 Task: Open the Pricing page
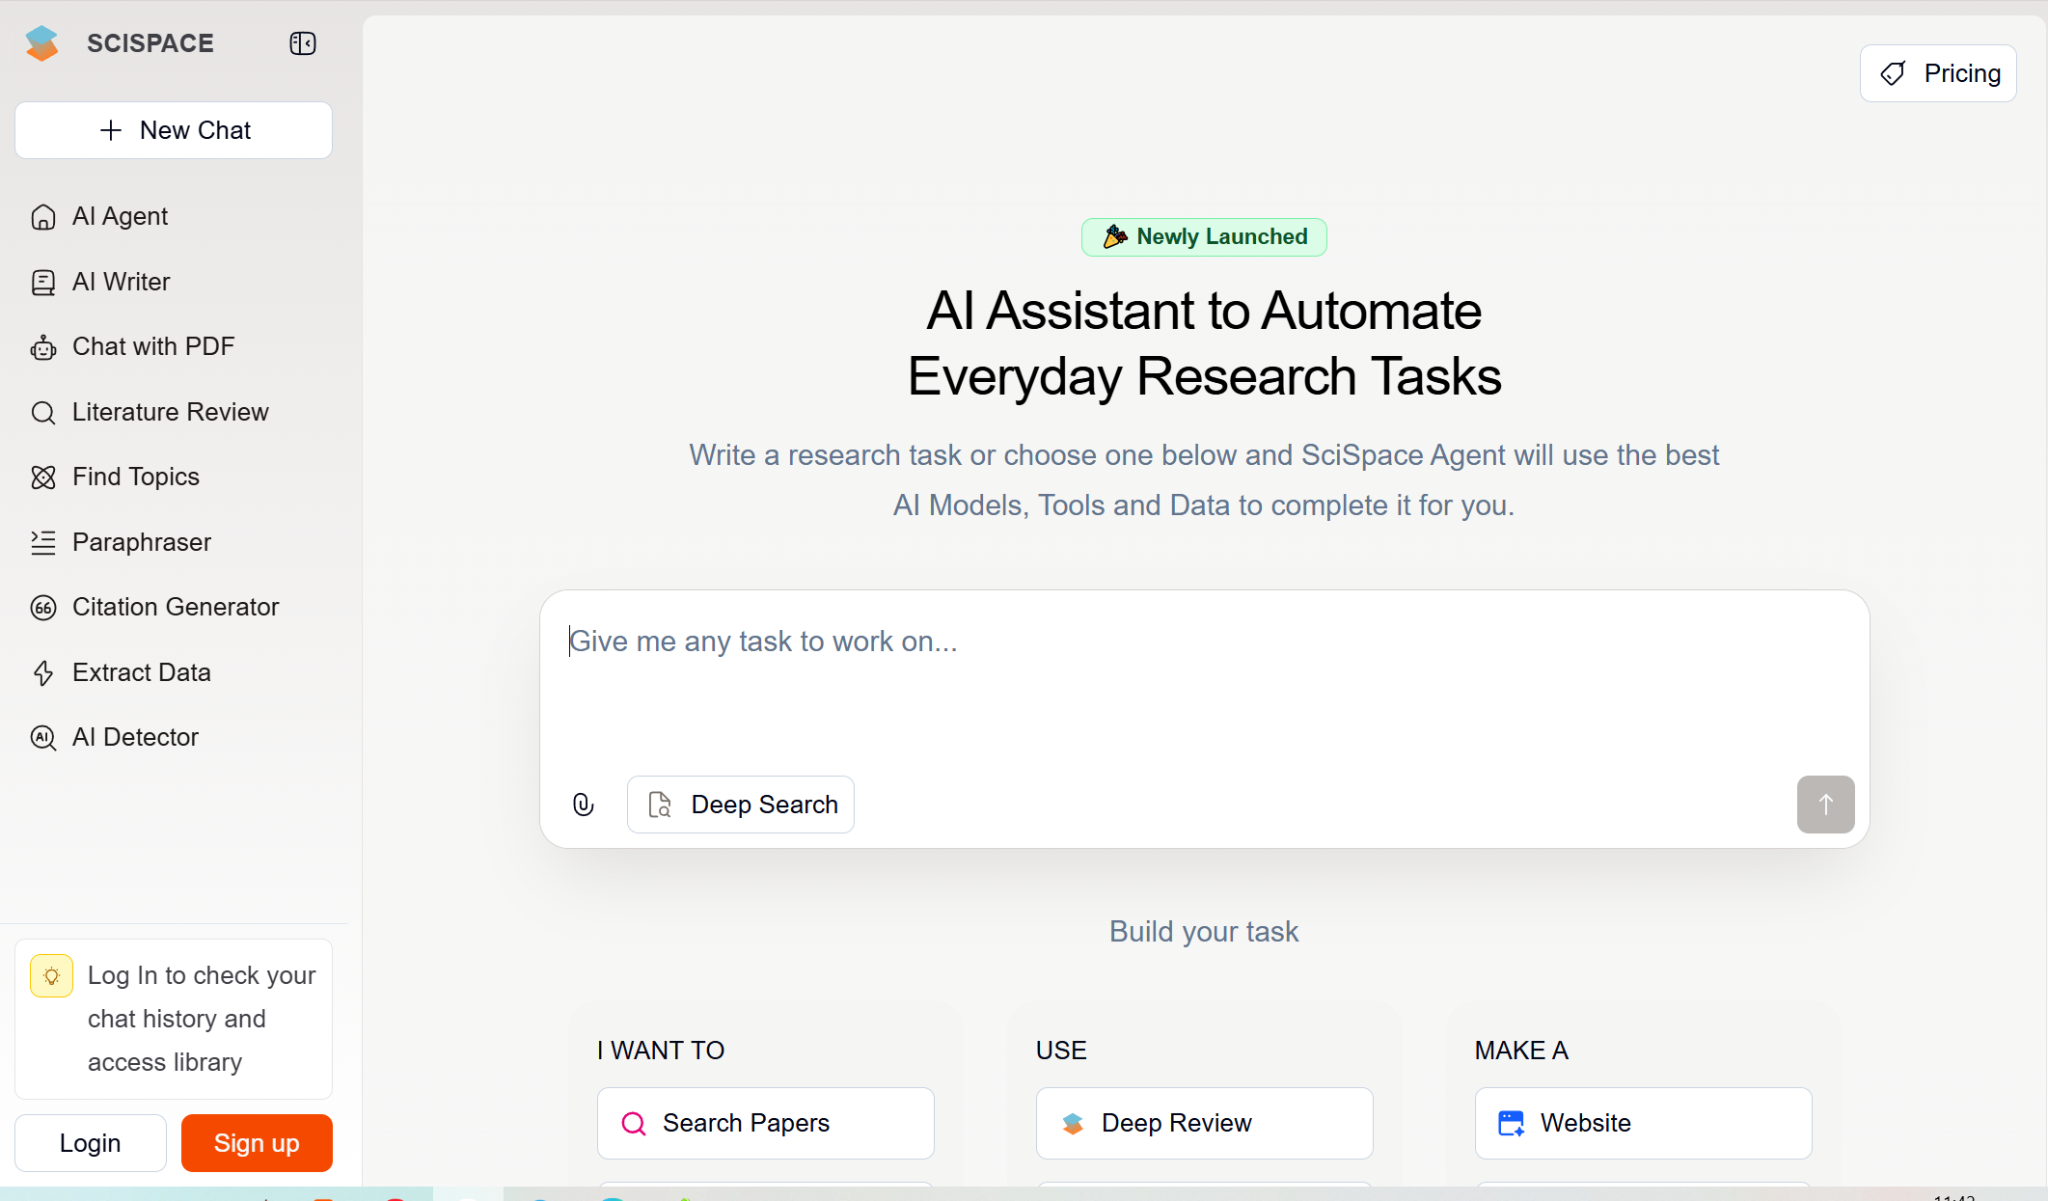[1938, 73]
